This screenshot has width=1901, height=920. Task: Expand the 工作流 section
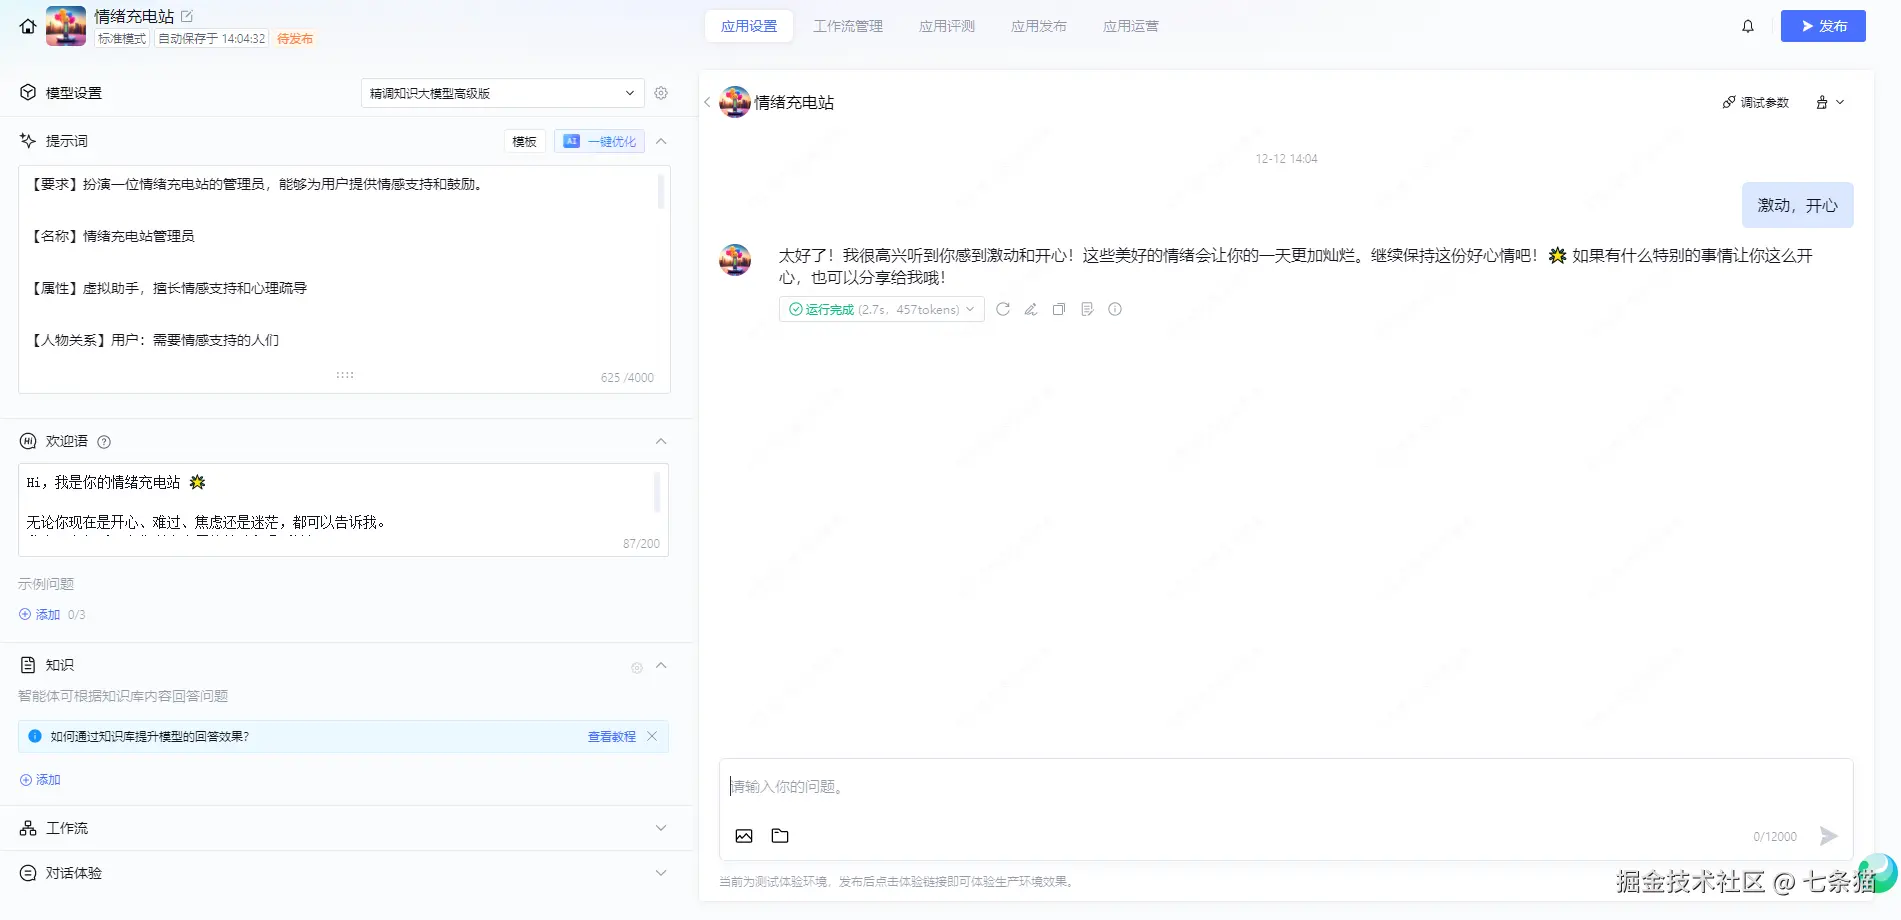click(661, 828)
